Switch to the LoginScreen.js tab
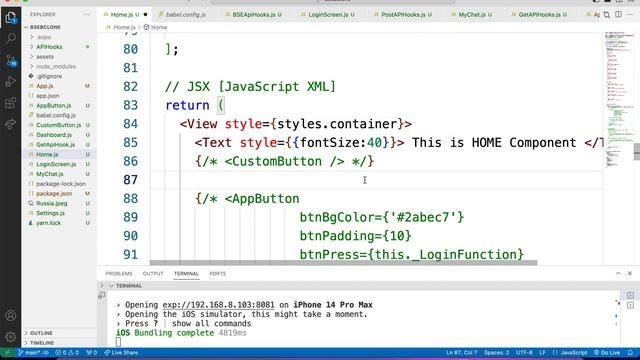 pyautogui.click(x=331, y=15)
